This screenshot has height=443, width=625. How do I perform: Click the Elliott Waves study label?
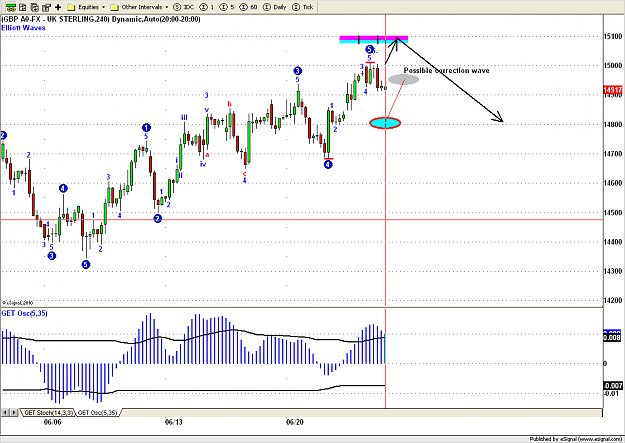24,28
